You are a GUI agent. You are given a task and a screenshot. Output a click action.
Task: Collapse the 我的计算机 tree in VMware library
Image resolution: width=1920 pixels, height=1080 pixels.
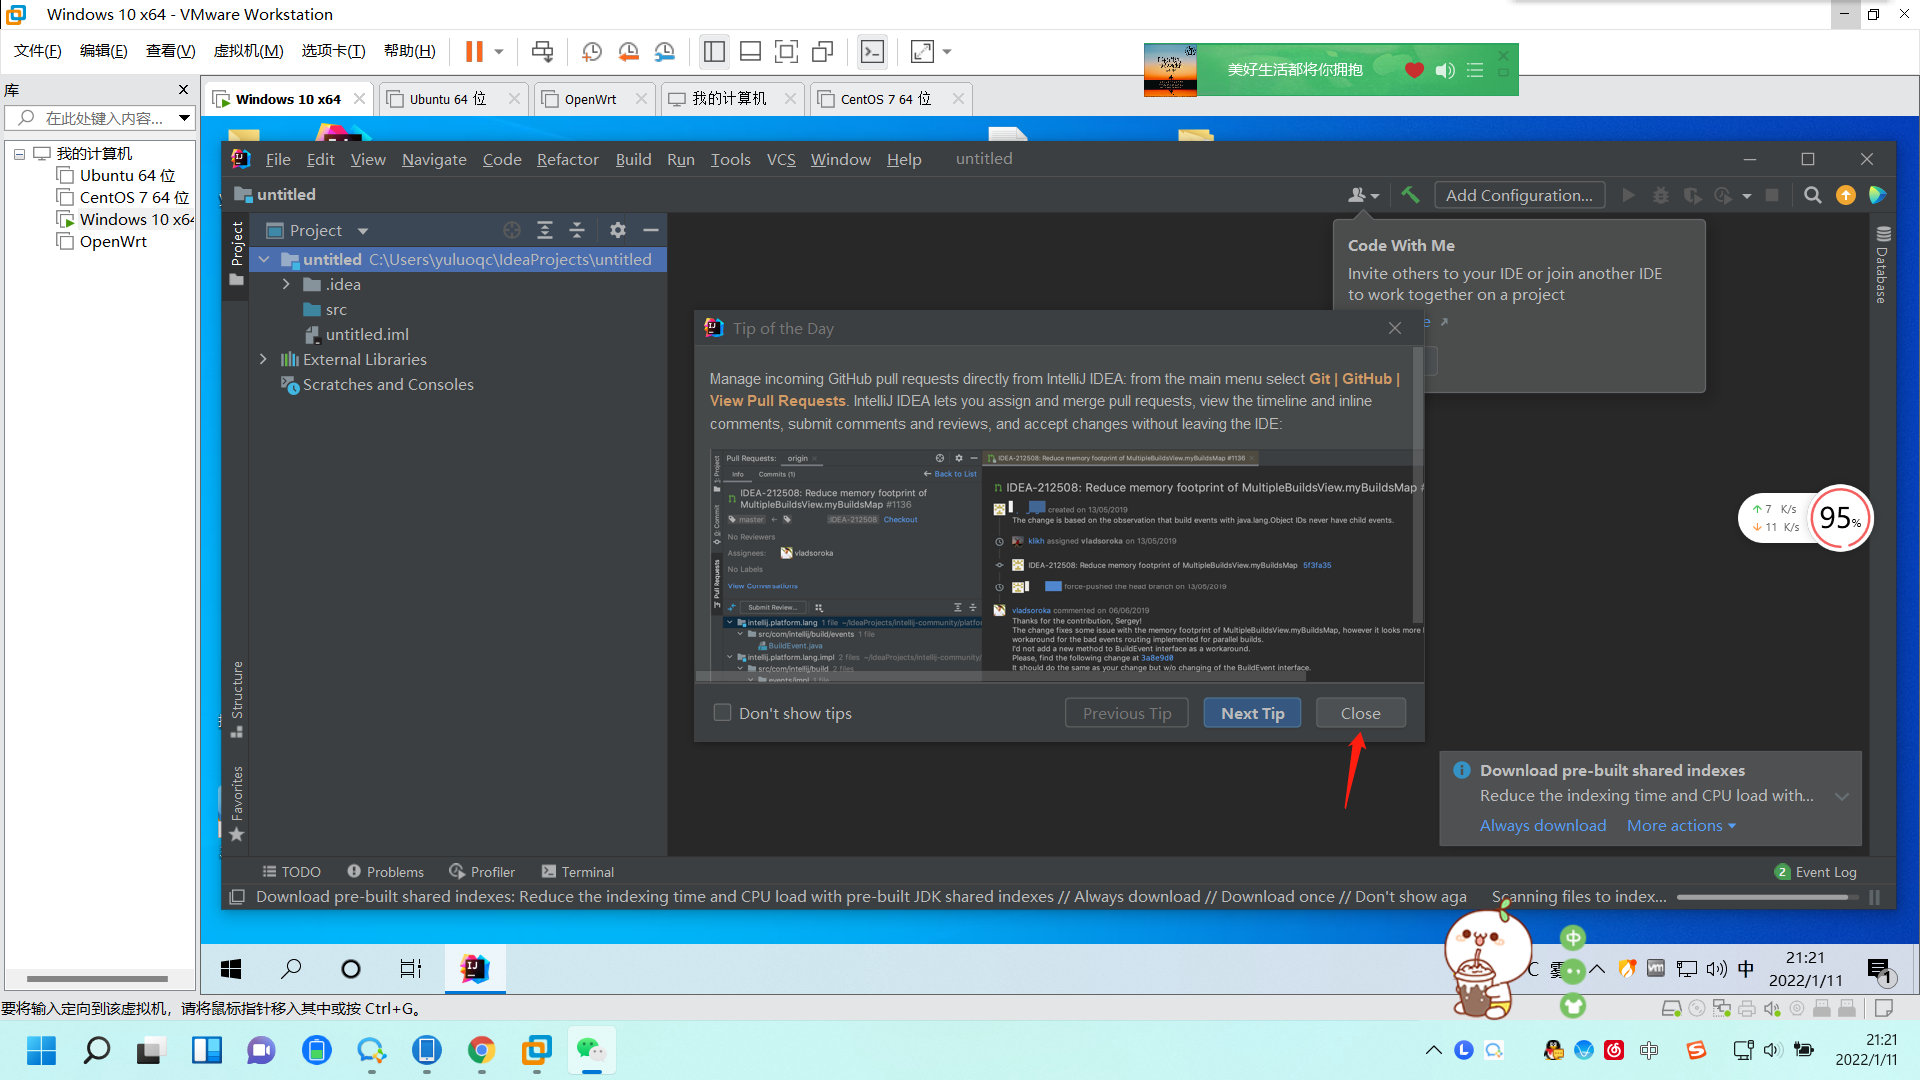tap(19, 154)
